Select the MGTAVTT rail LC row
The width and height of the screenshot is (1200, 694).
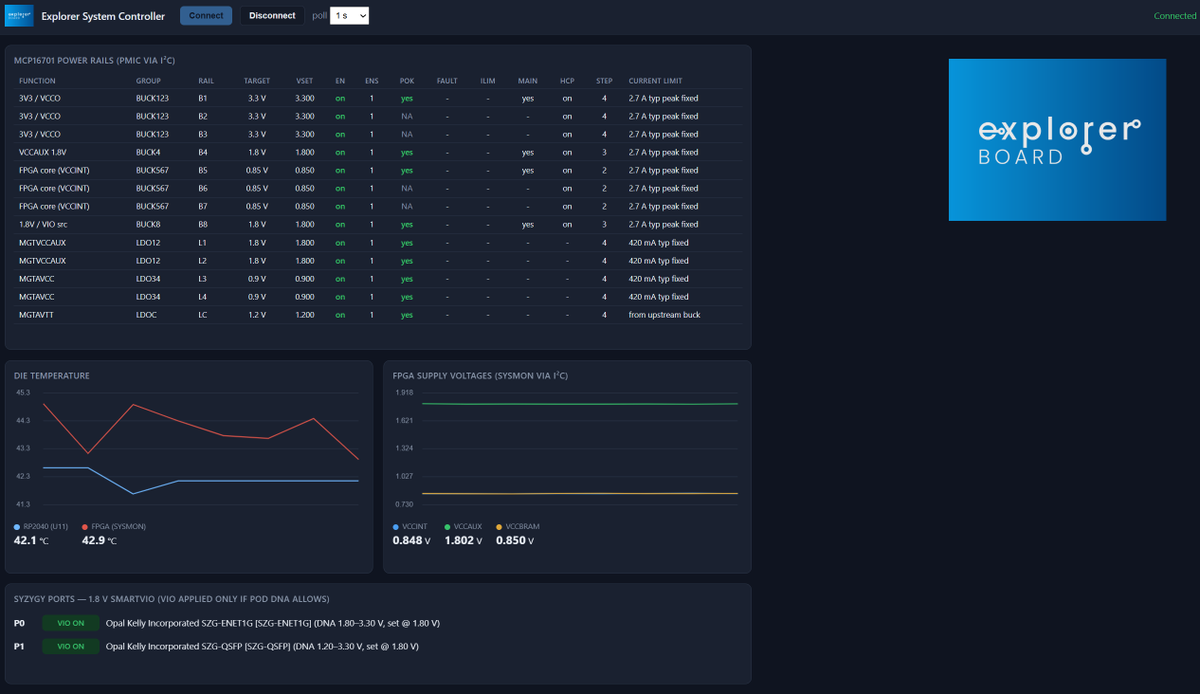click(x=380, y=315)
